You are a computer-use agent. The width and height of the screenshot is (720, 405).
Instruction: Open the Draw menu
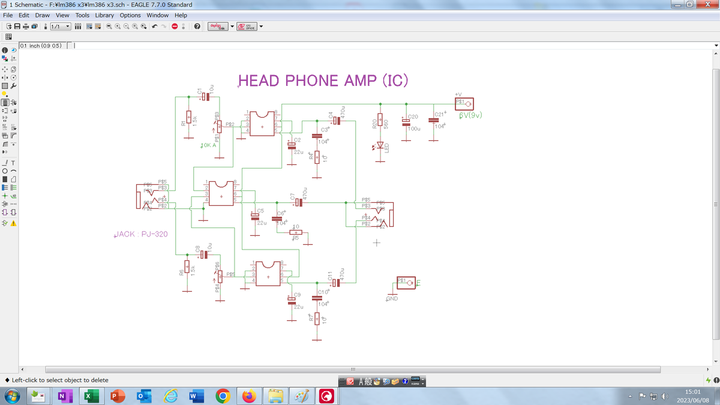click(x=42, y=15)
